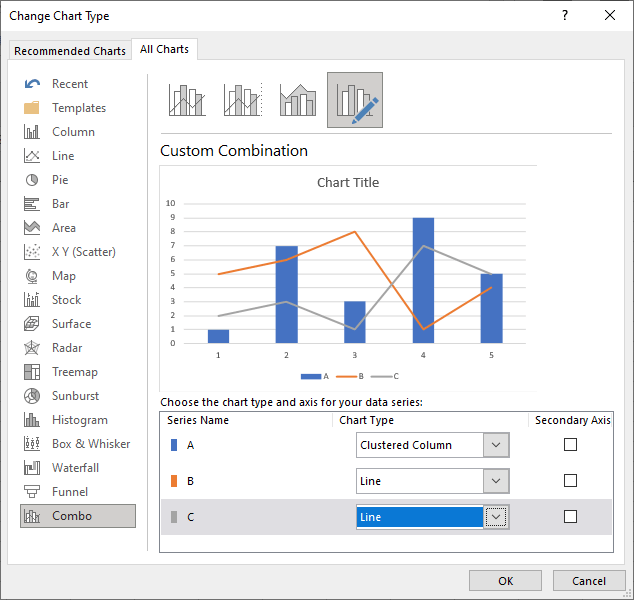
Task: Select the Recent charts icon
Action: coord(32,84)
